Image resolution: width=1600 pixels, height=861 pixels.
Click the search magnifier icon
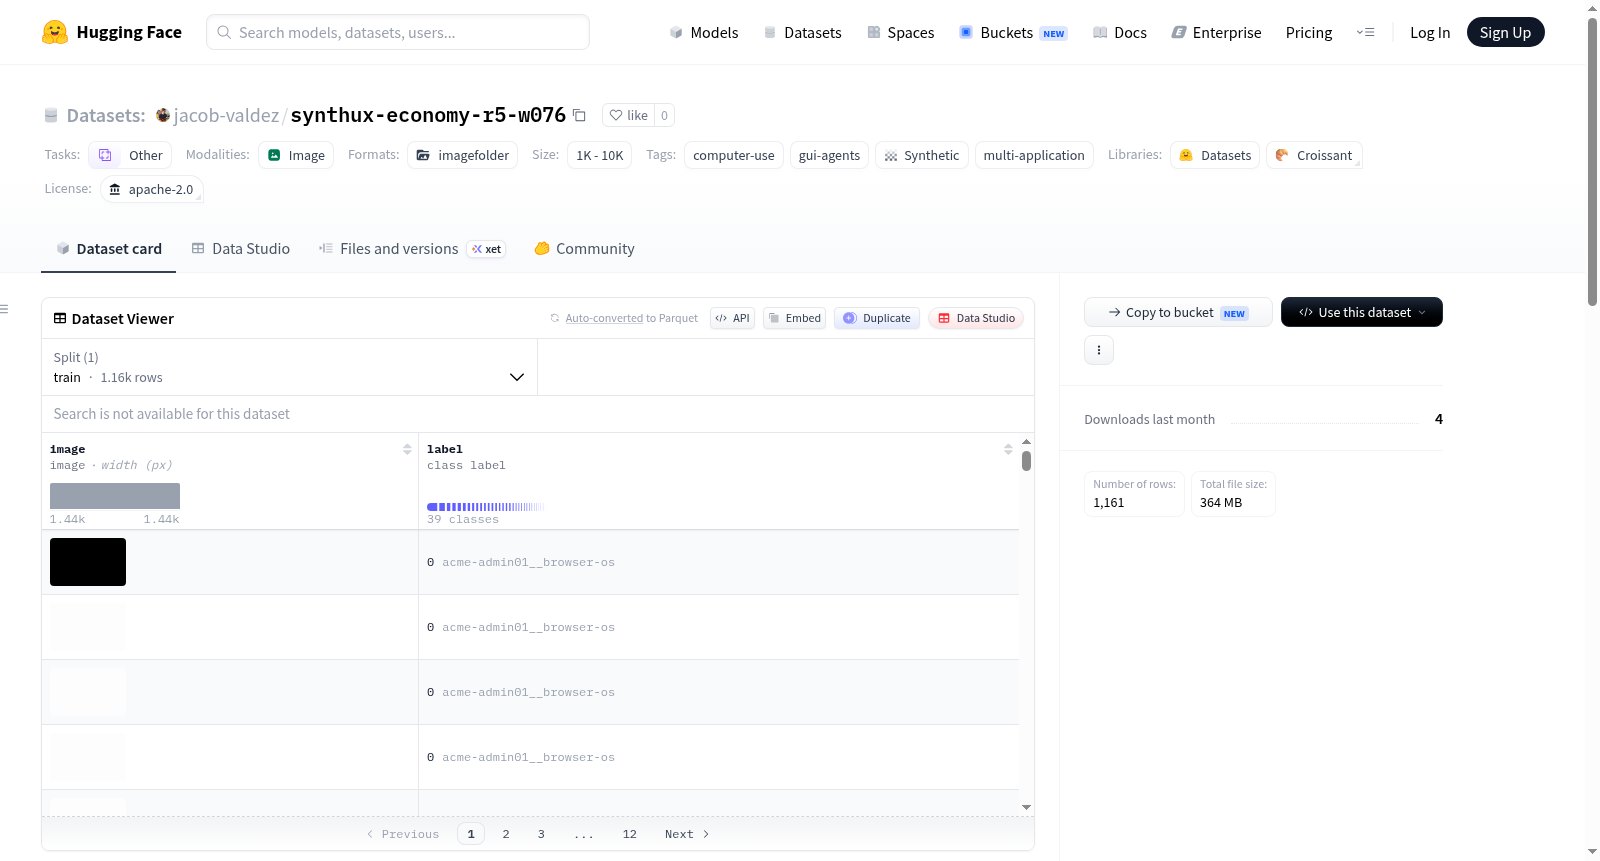coord(224,32)
